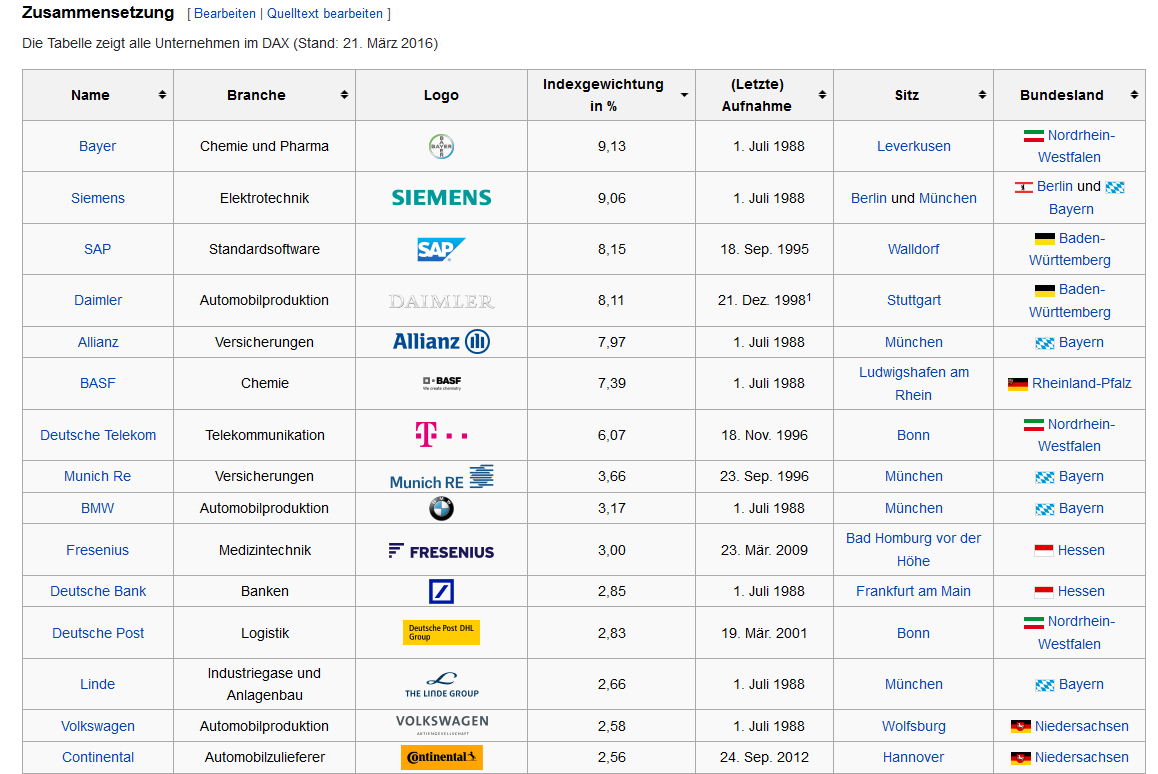Click the Fresenius logo
This screenshot has width=1158, height=774.
[x=441, y=550]
